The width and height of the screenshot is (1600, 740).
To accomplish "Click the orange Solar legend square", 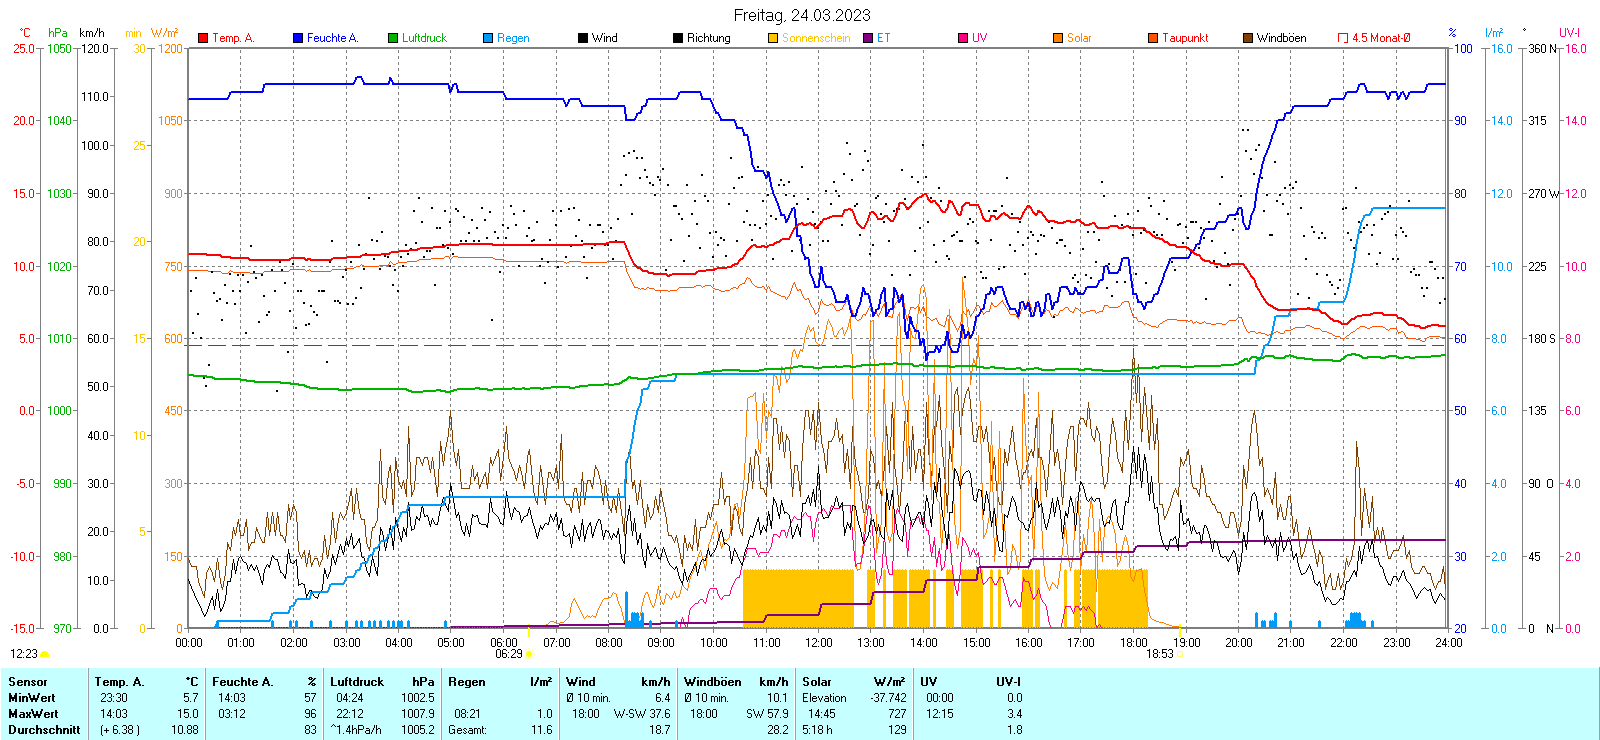I will click(1058, 38).
